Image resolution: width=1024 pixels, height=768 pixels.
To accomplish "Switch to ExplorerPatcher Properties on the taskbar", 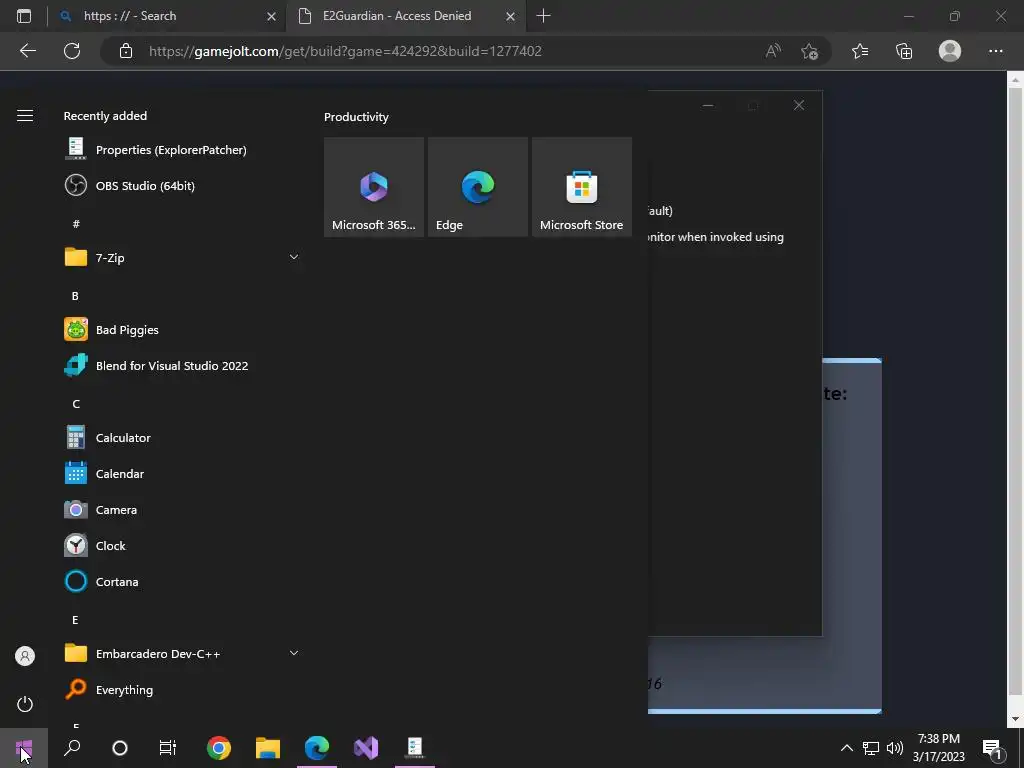I will tap(415, 748).
